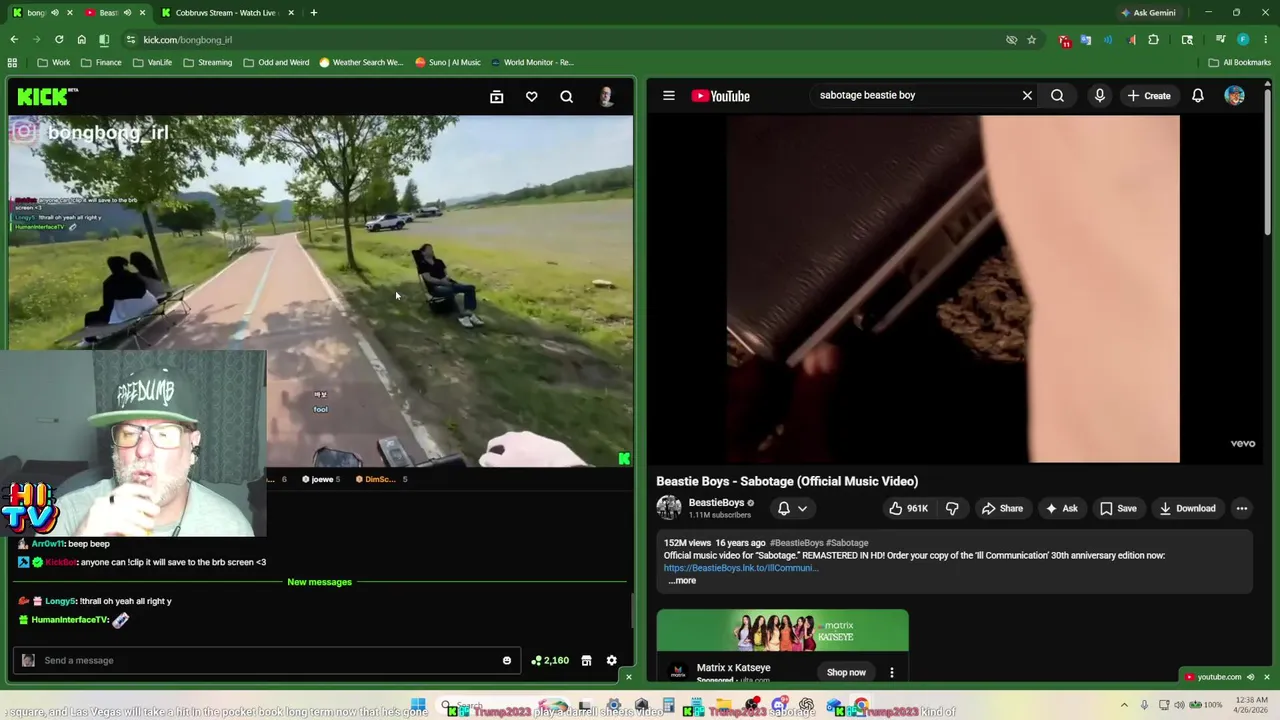The width and height of the screenshot is (1280, 720).
Task: Open Chrome extensions puzzle icon
Action: click(1153, 39)
